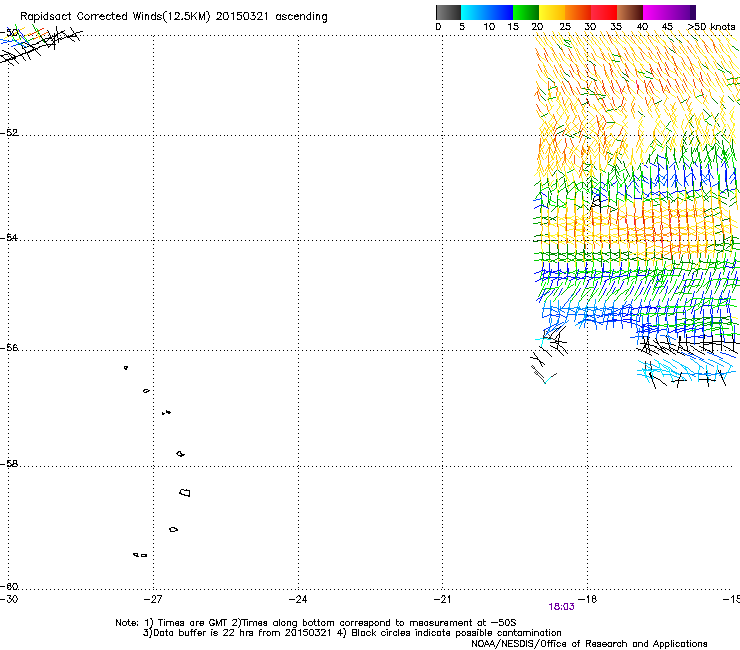Click the '40' legend scale label
The height and width of the screenshot is (650, 740).
[x=642, y=27]
